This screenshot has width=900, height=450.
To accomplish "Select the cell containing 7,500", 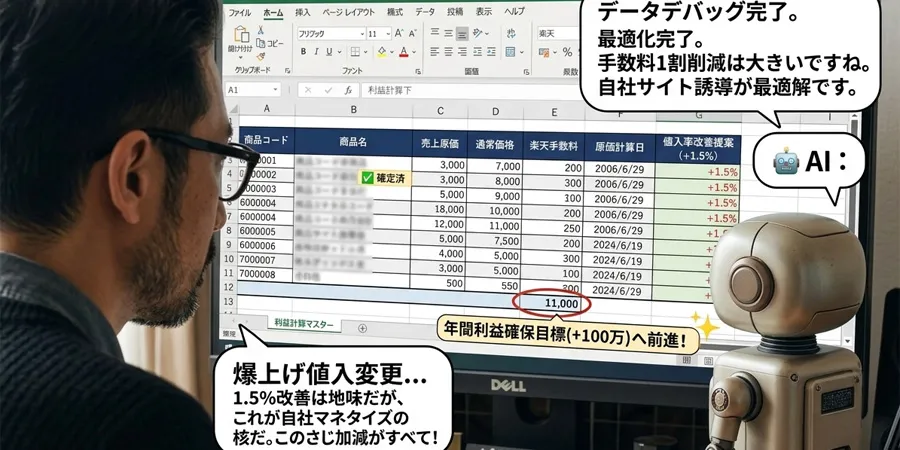I will (x=495, y=240).
